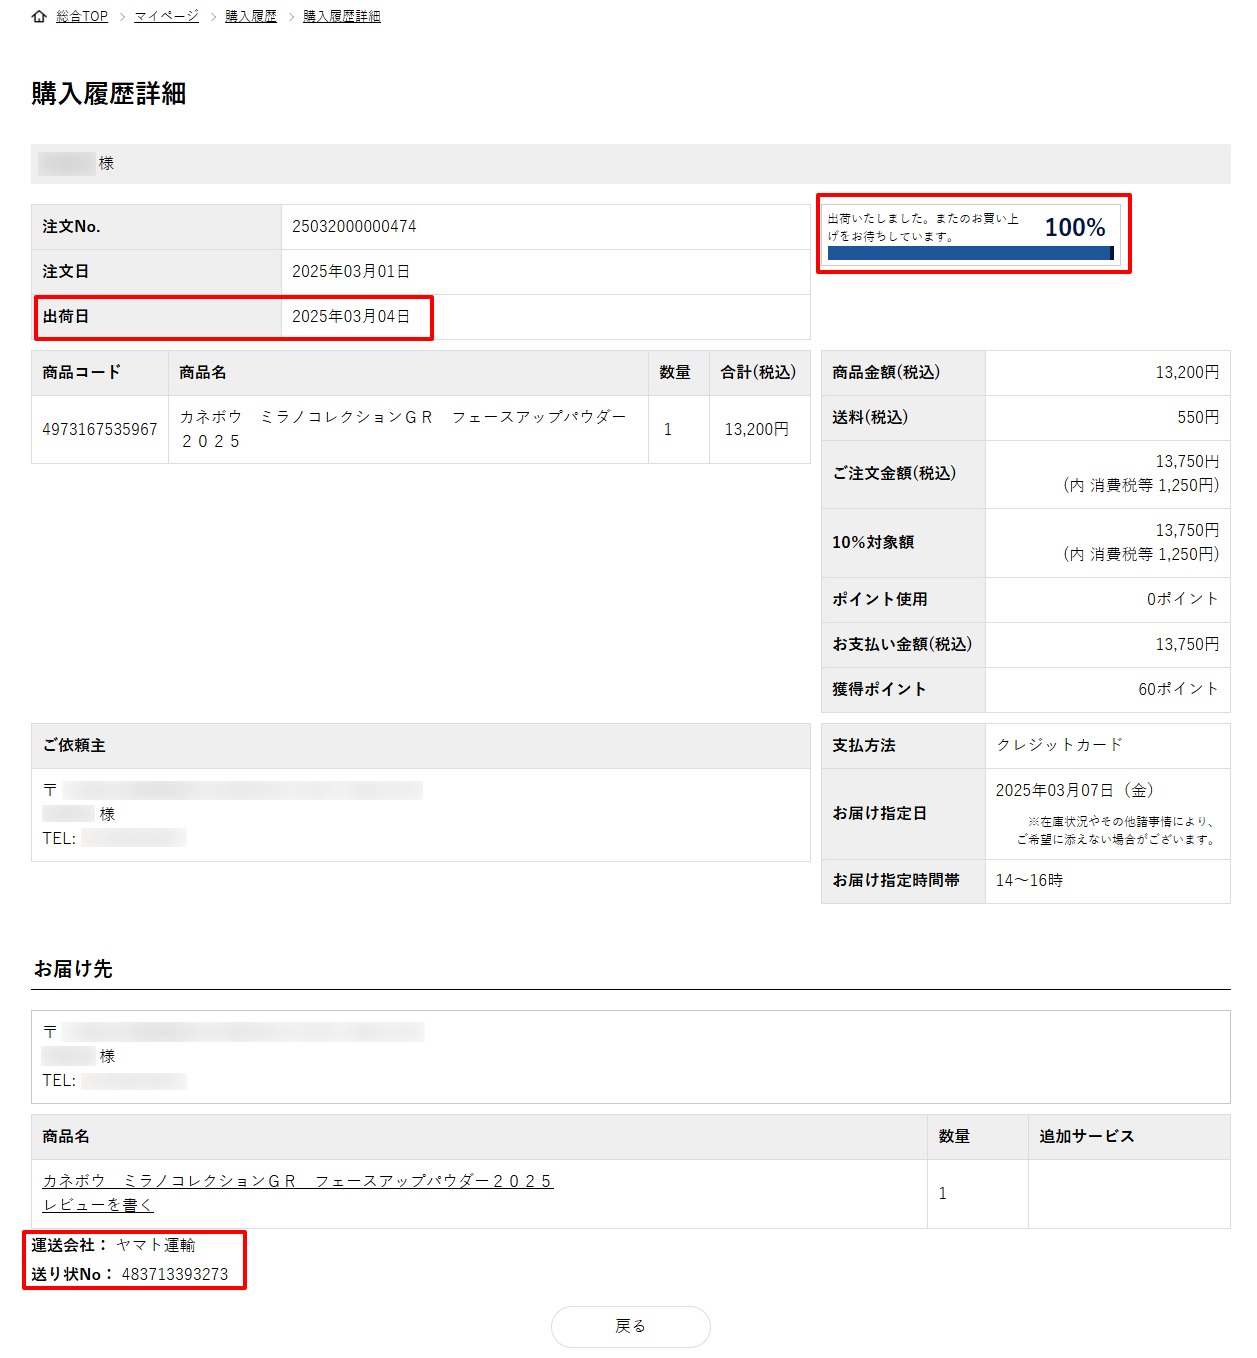Image resolution: width=1257 pixels, height=1358 pixels.
Task: Select the 14〜16時 delivery time slot value
Action: (x=1029, y=881)
